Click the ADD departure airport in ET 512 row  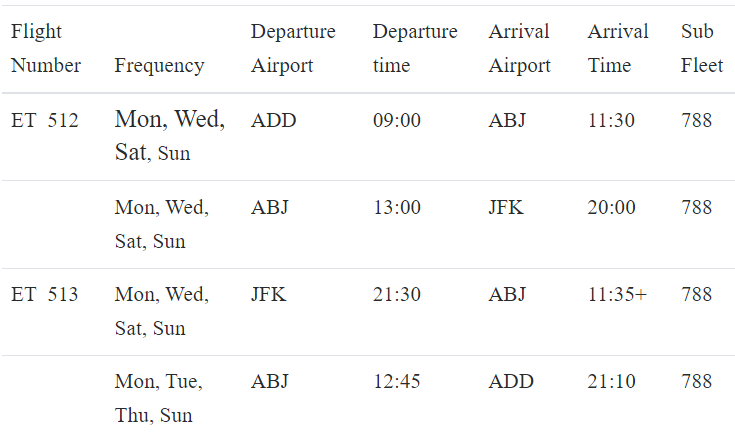(273, 121)
